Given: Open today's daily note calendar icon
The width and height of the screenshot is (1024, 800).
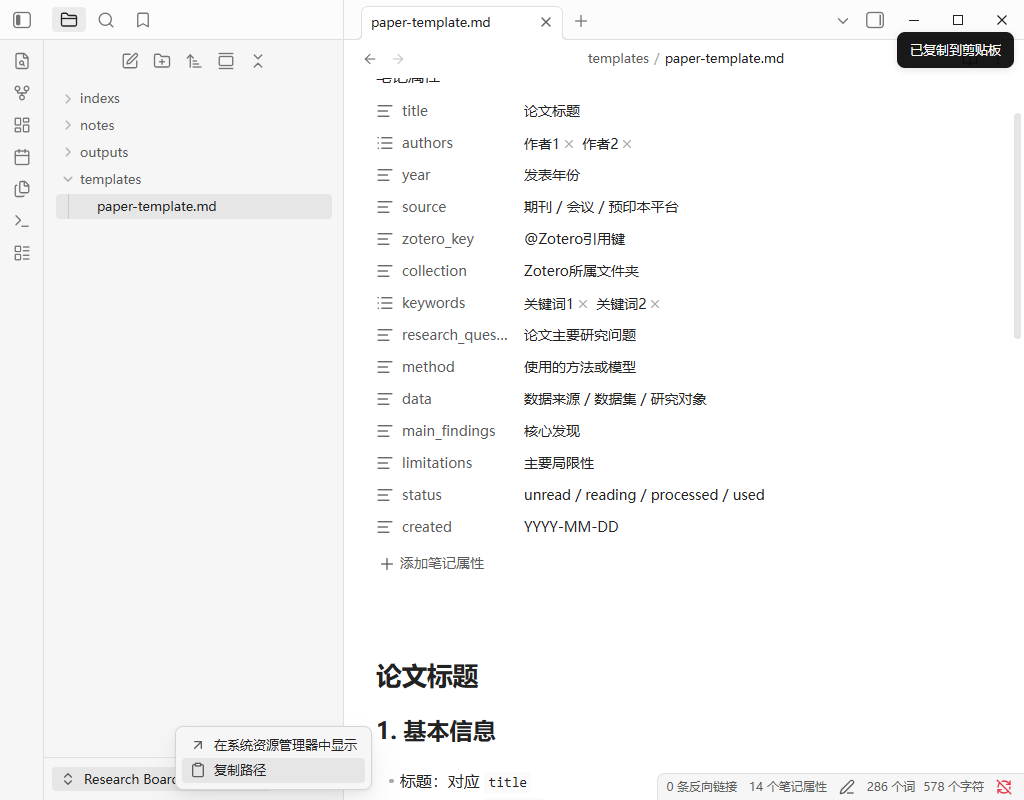Looking at the screenshot, I should coord(22,157).
